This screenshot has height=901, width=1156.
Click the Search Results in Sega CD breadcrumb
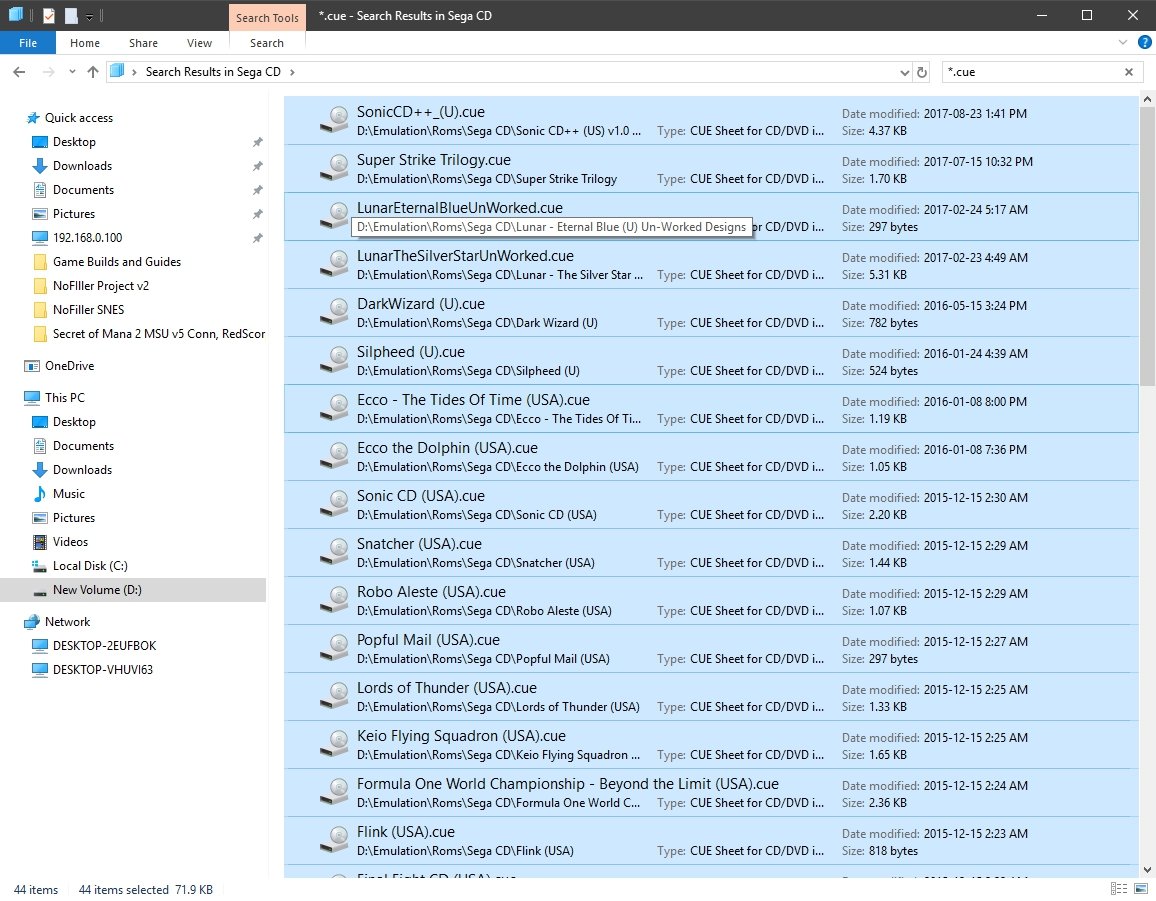tap(213, 72)
